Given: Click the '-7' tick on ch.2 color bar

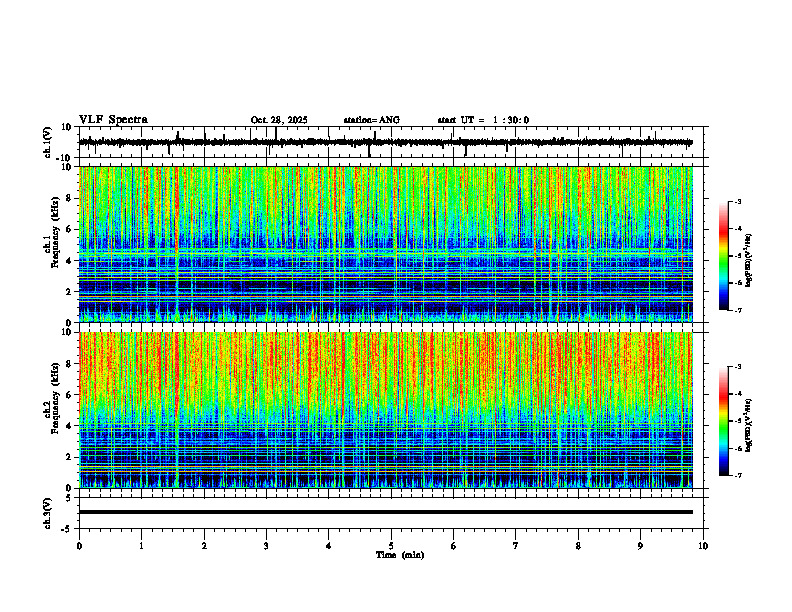Looking at the screenshot, I should click(x=738, y=475).
